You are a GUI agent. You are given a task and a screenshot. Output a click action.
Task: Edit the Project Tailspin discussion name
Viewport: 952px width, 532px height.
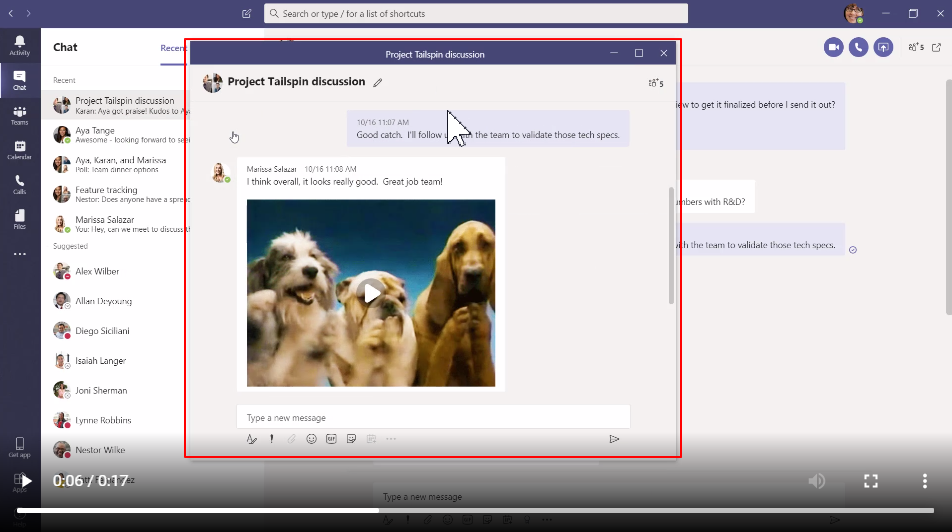(x=378, y=83)
